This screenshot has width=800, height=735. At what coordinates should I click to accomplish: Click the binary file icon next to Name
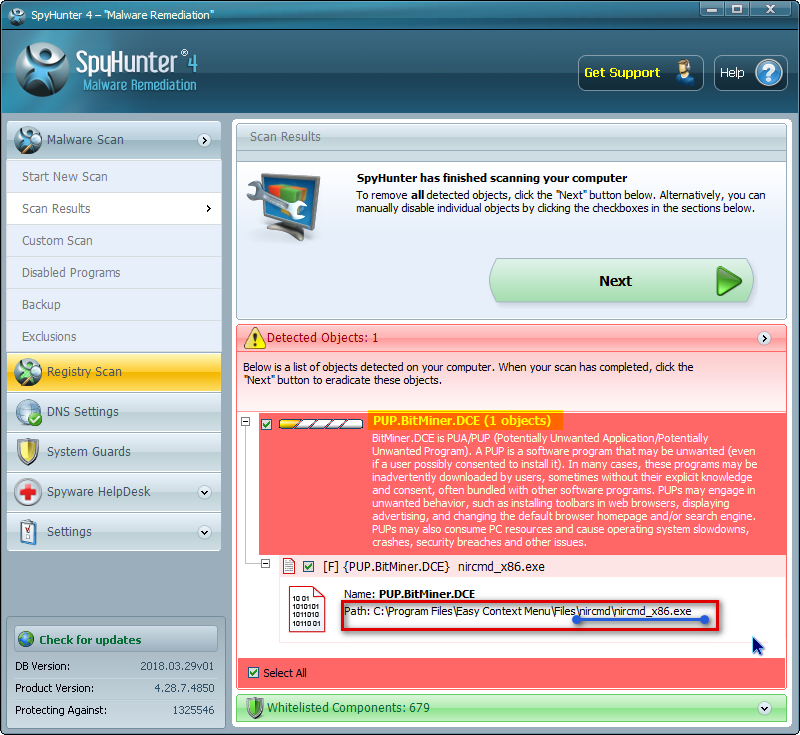click(307, 610)
